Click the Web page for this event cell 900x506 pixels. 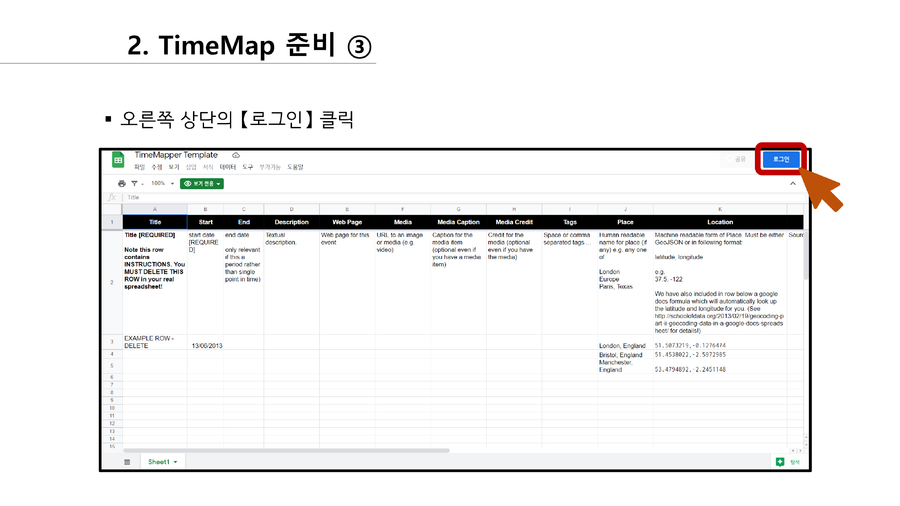click(347, 282)
